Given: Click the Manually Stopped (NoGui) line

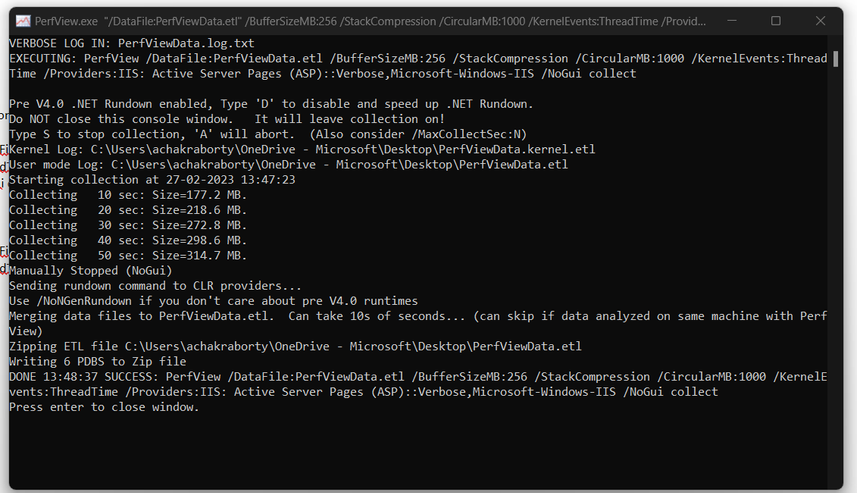Looking at the screenshot, I should (x=91, y=271).
